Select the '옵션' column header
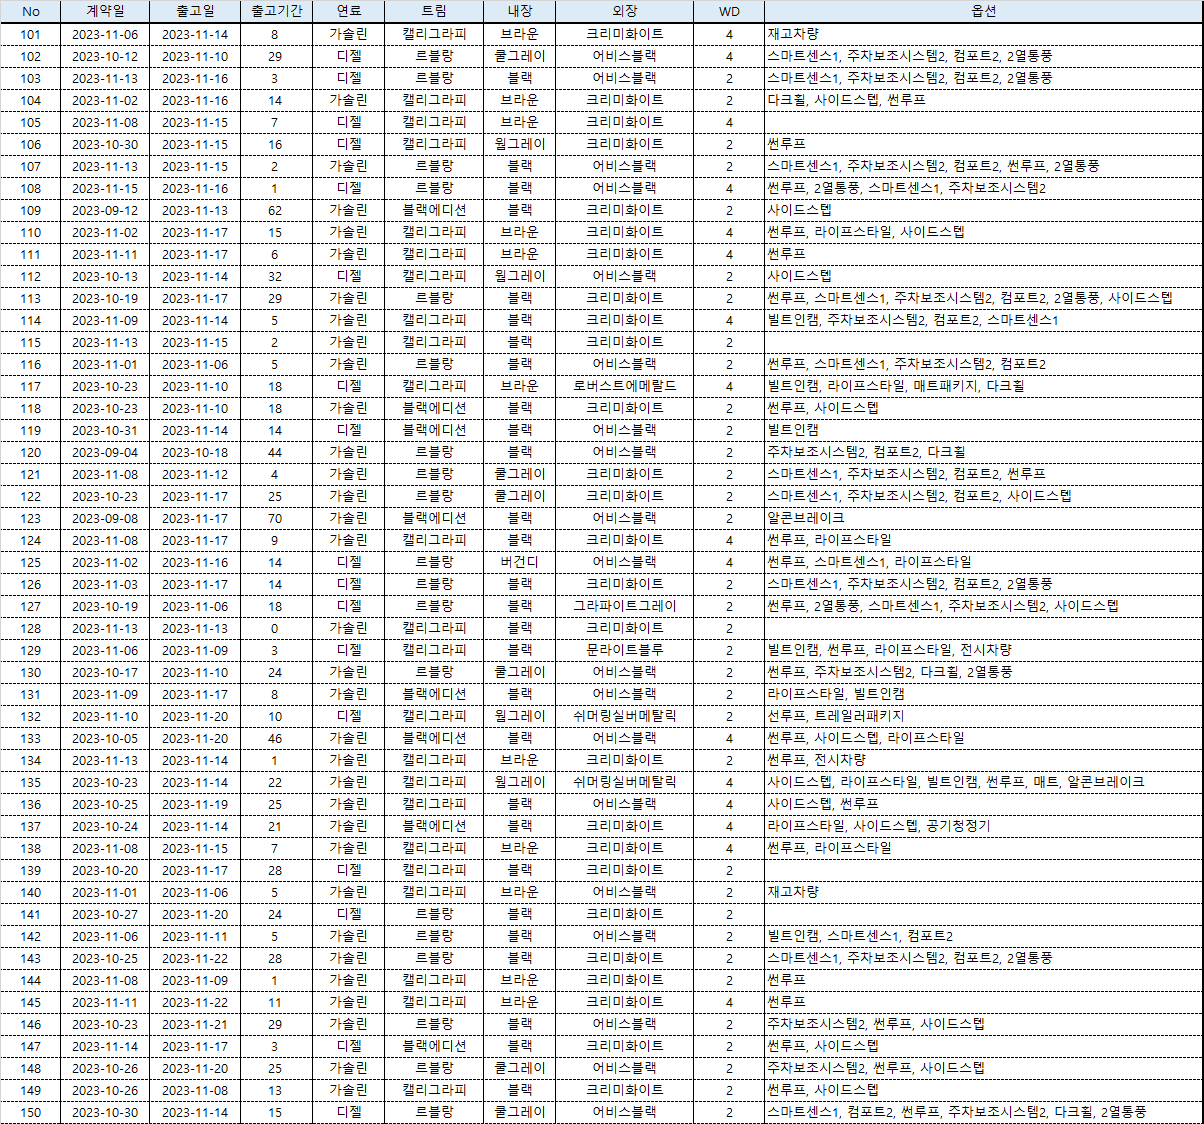Screen dimensions: 1204x1124 click(x=983, y=12)
